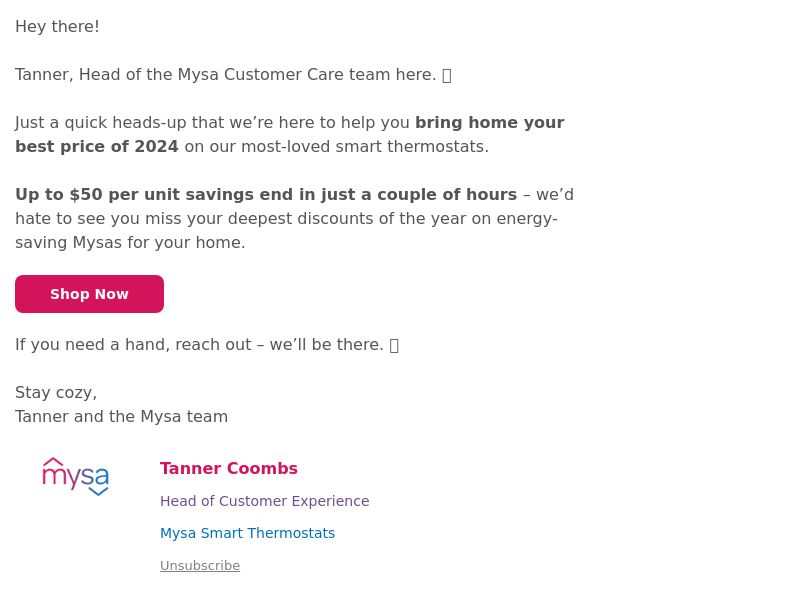The image size is (800, 600).
Task: Click 'saving Mysas for your home' text
Action: pyautogui.click(x=130, y=243)
